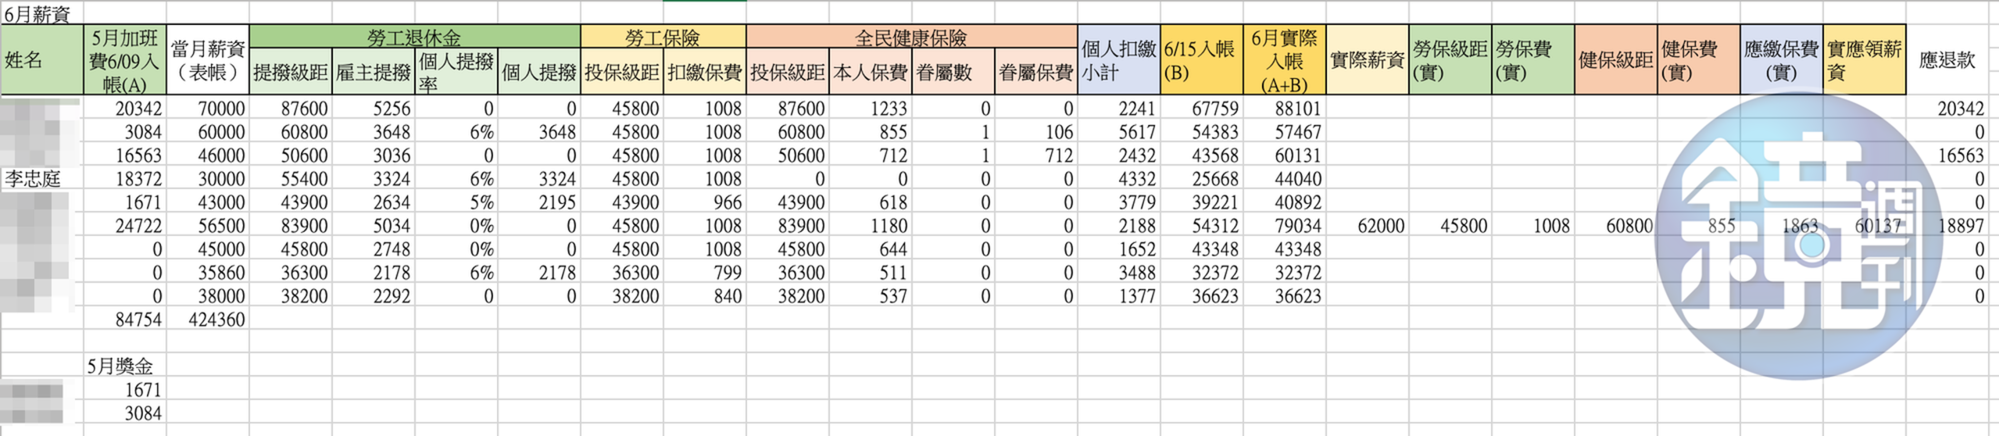Select the labor premium cell 966
The width and height of the screenshot is (1999, 436).
(x=704, y=202)
